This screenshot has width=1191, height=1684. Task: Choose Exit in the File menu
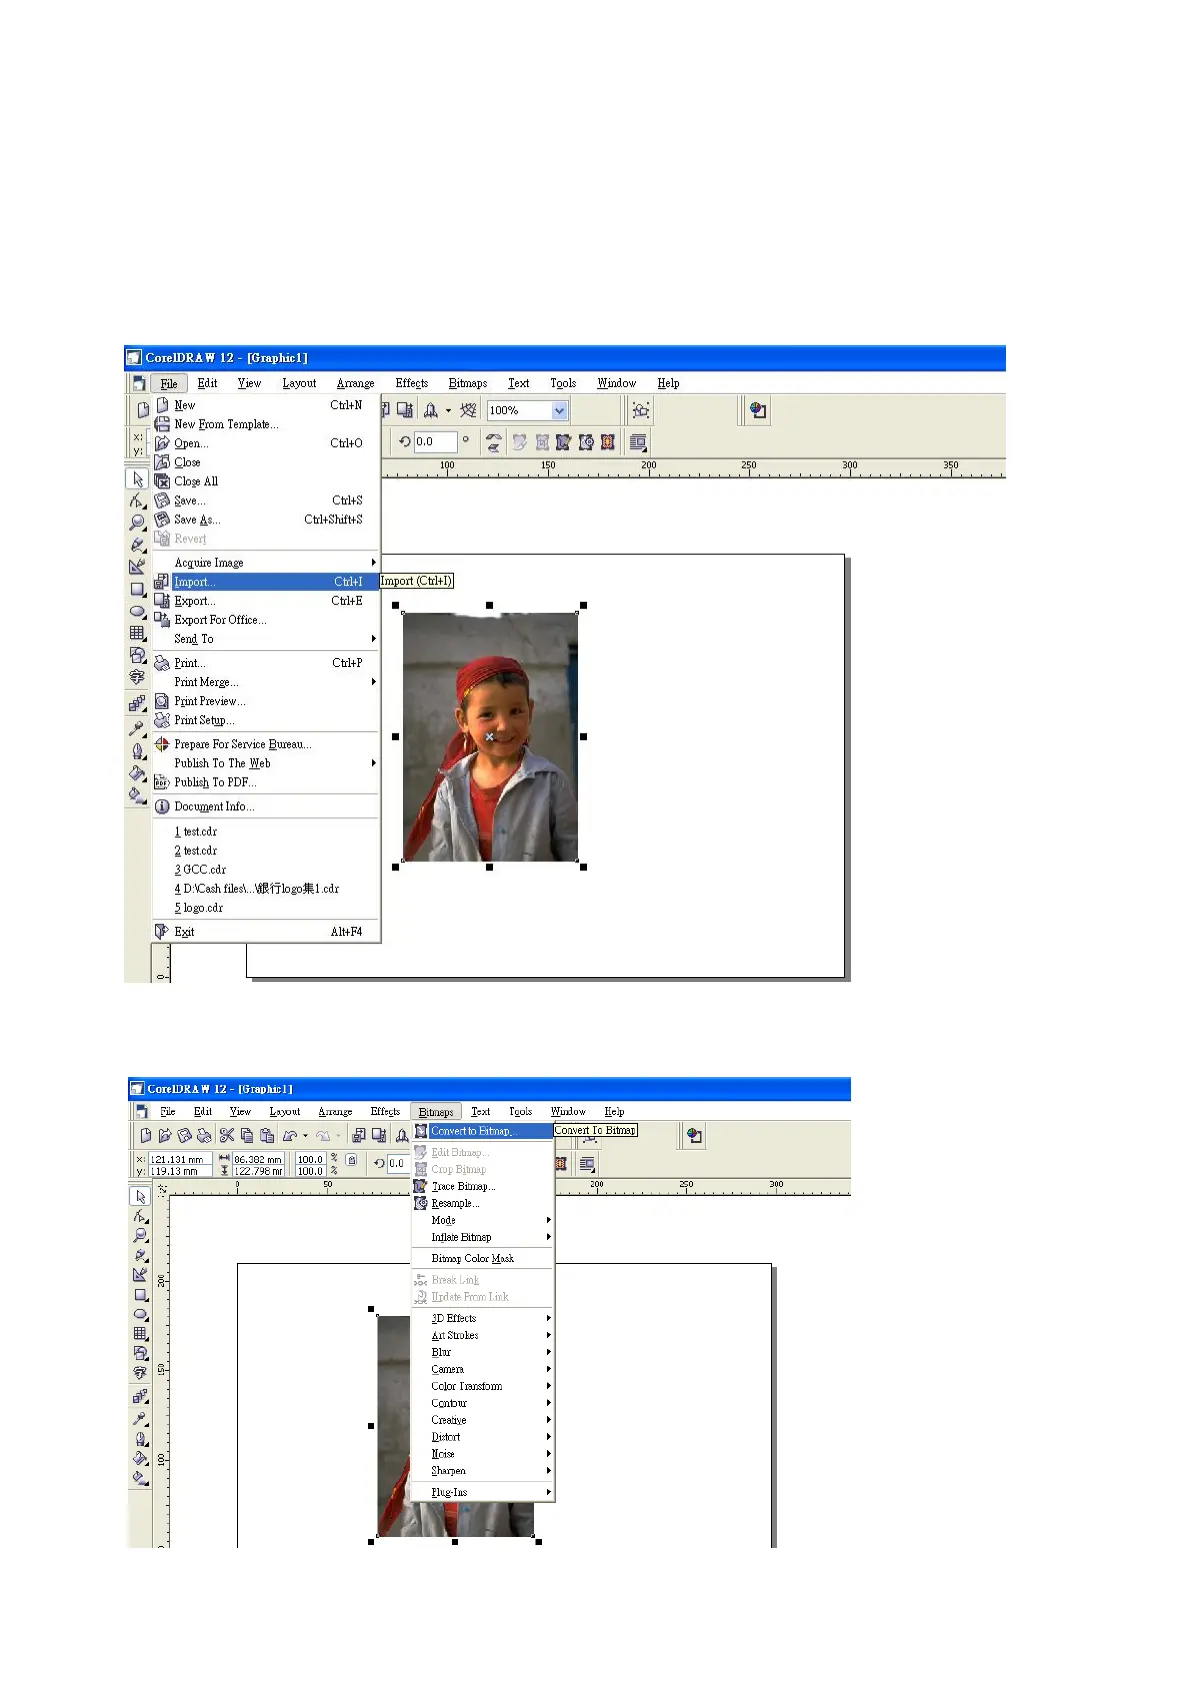click(x=265, y=932)
